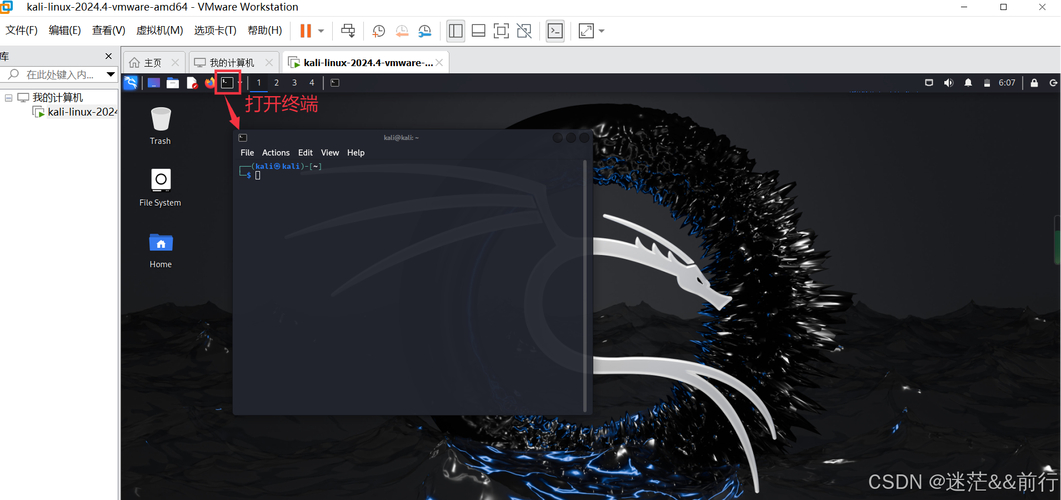Collapse the 我的计算机 tree node

(8, 97)
